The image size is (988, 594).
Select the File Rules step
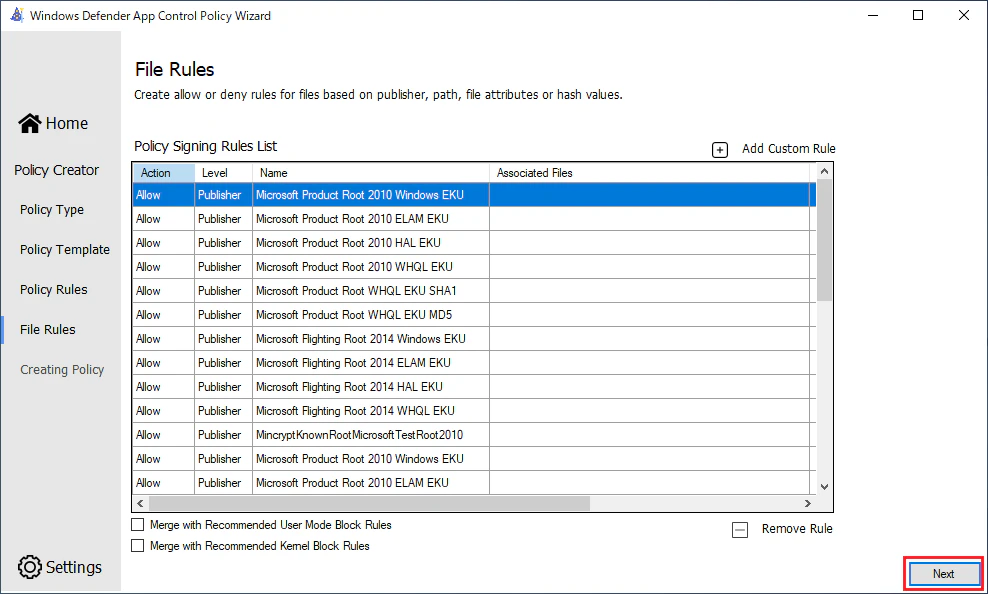coord(48,329)
